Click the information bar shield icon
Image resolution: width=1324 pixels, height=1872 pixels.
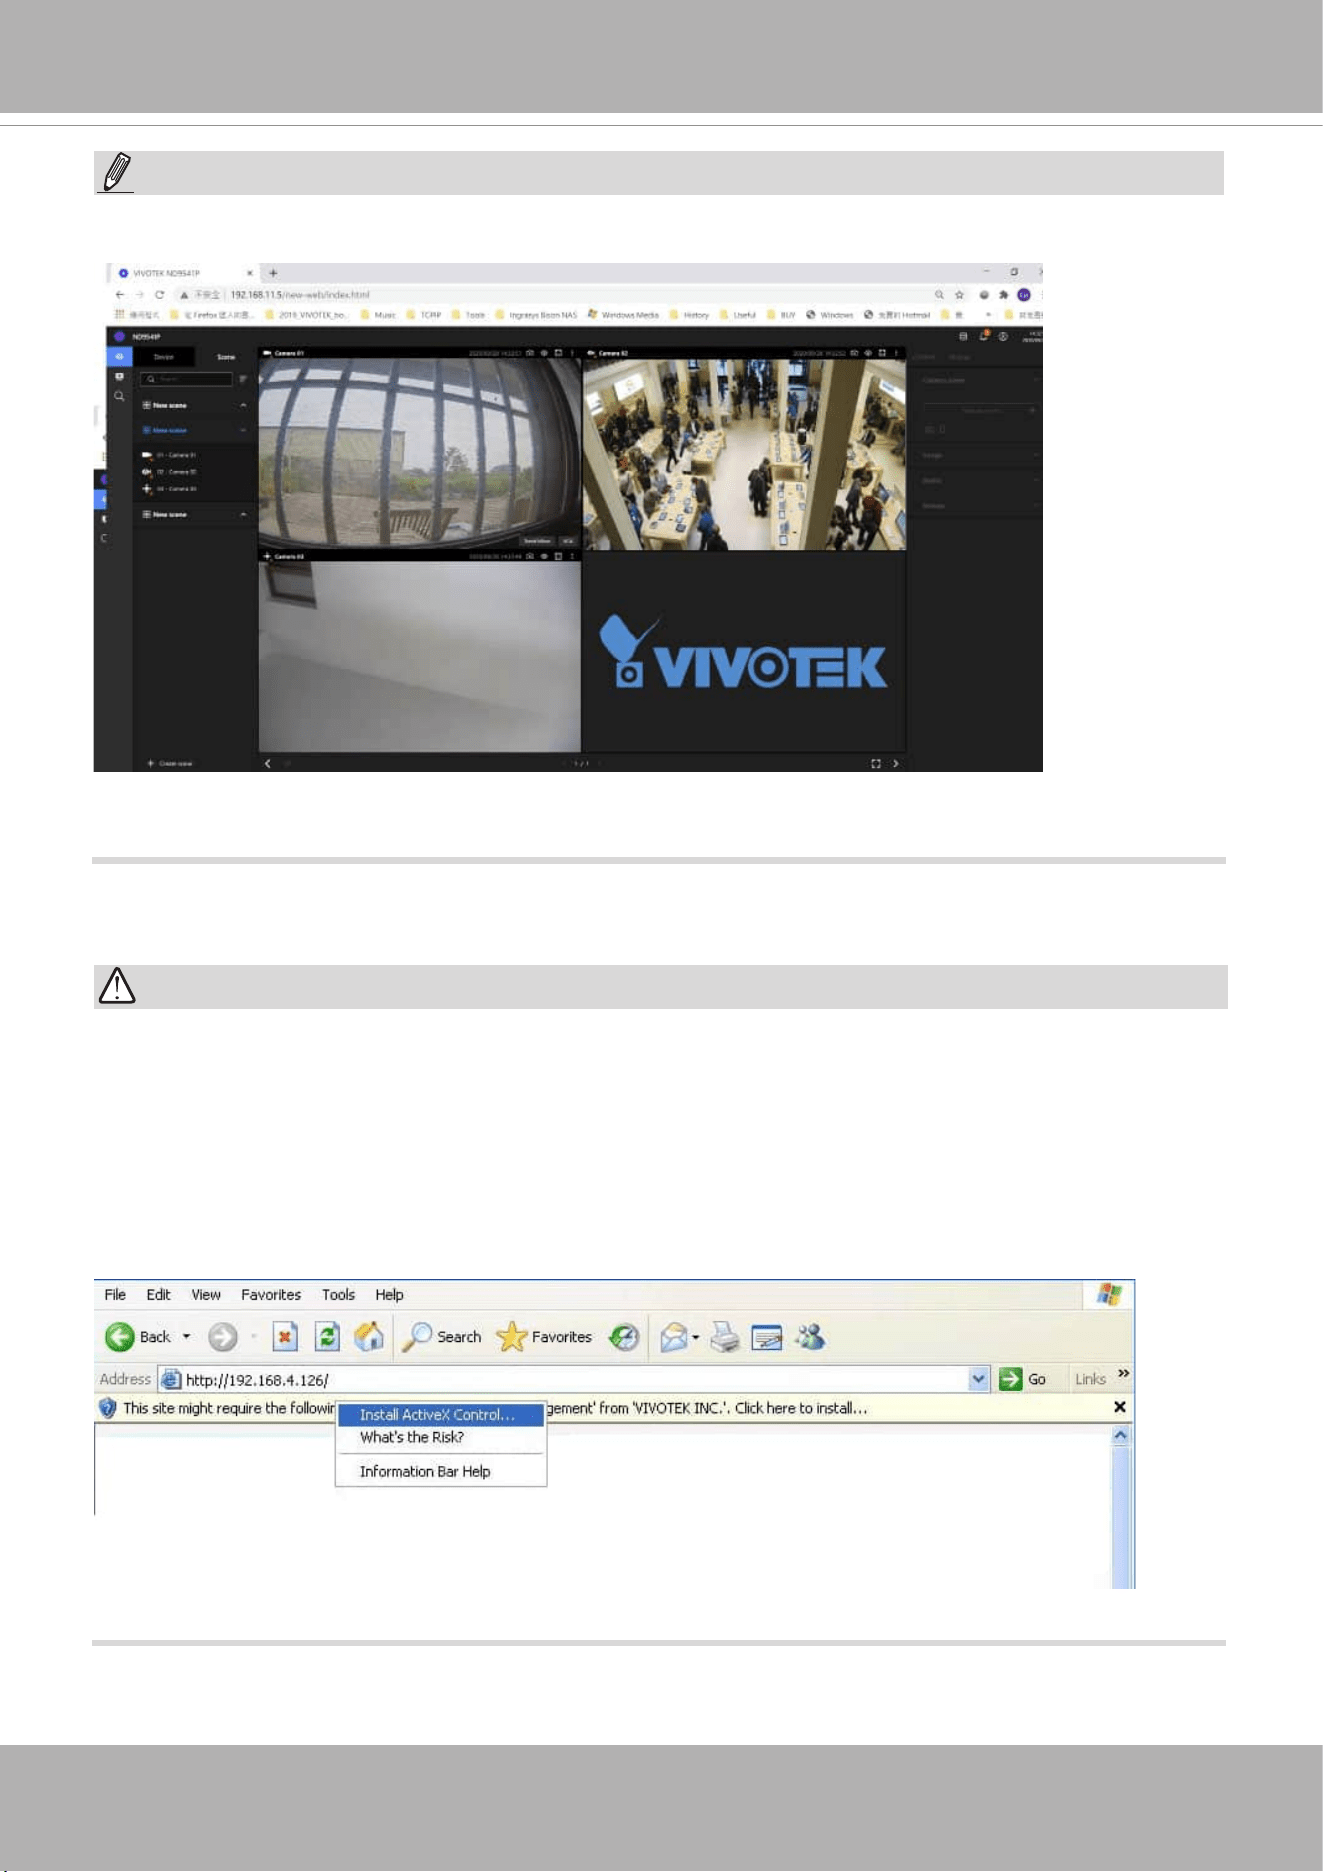point(108,1408)
